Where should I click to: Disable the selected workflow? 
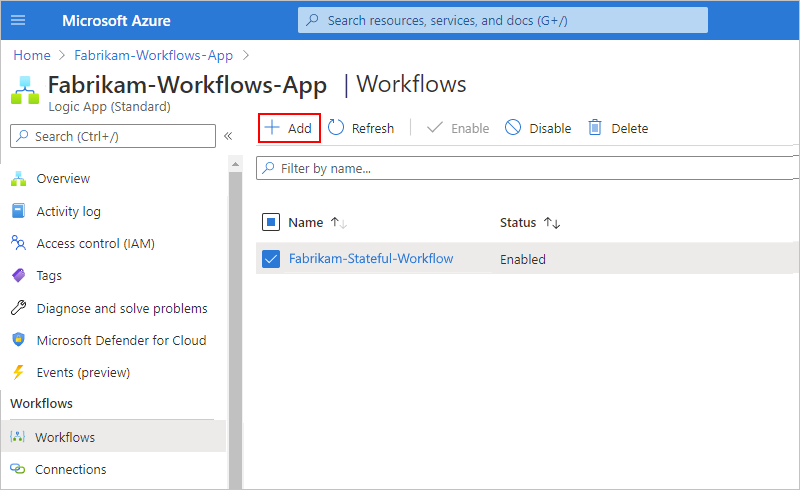click(538, 128)
